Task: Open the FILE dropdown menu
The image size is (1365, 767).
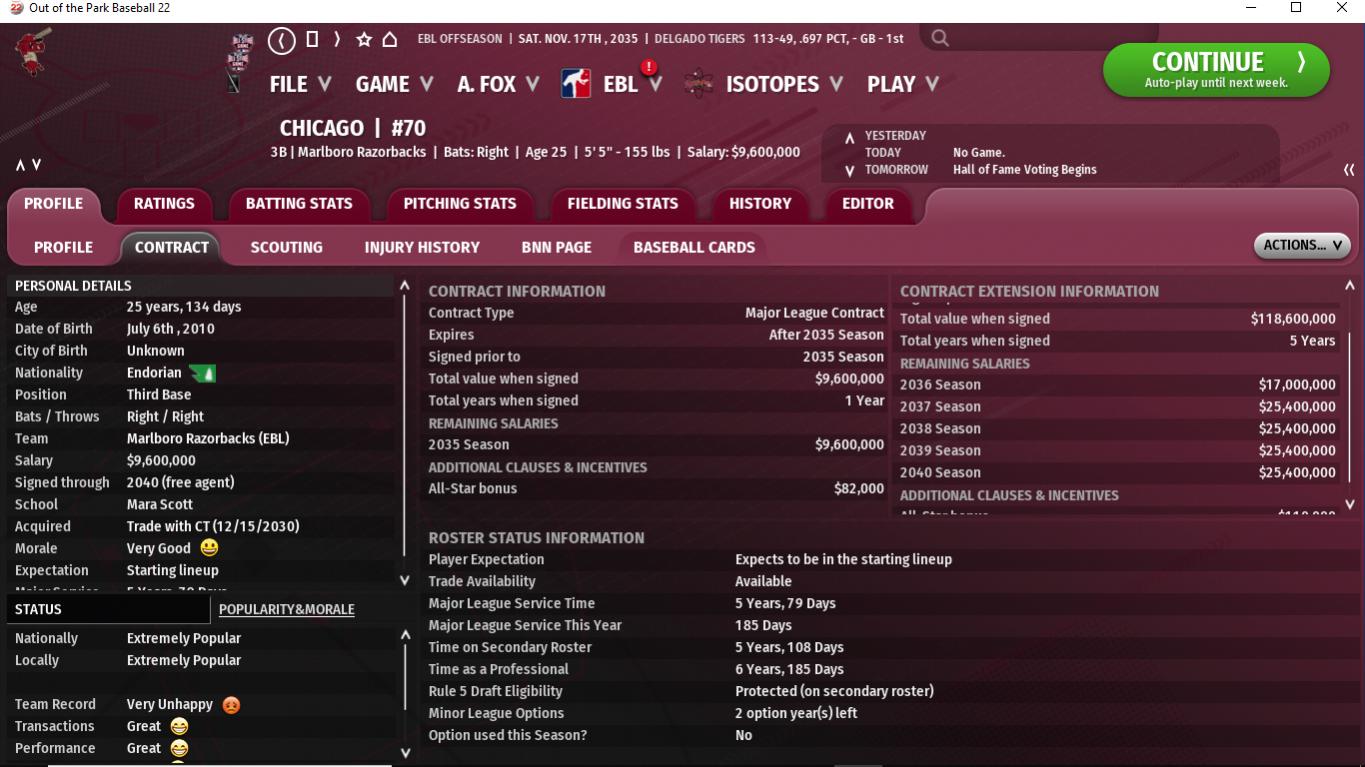Action: (299, 84)
